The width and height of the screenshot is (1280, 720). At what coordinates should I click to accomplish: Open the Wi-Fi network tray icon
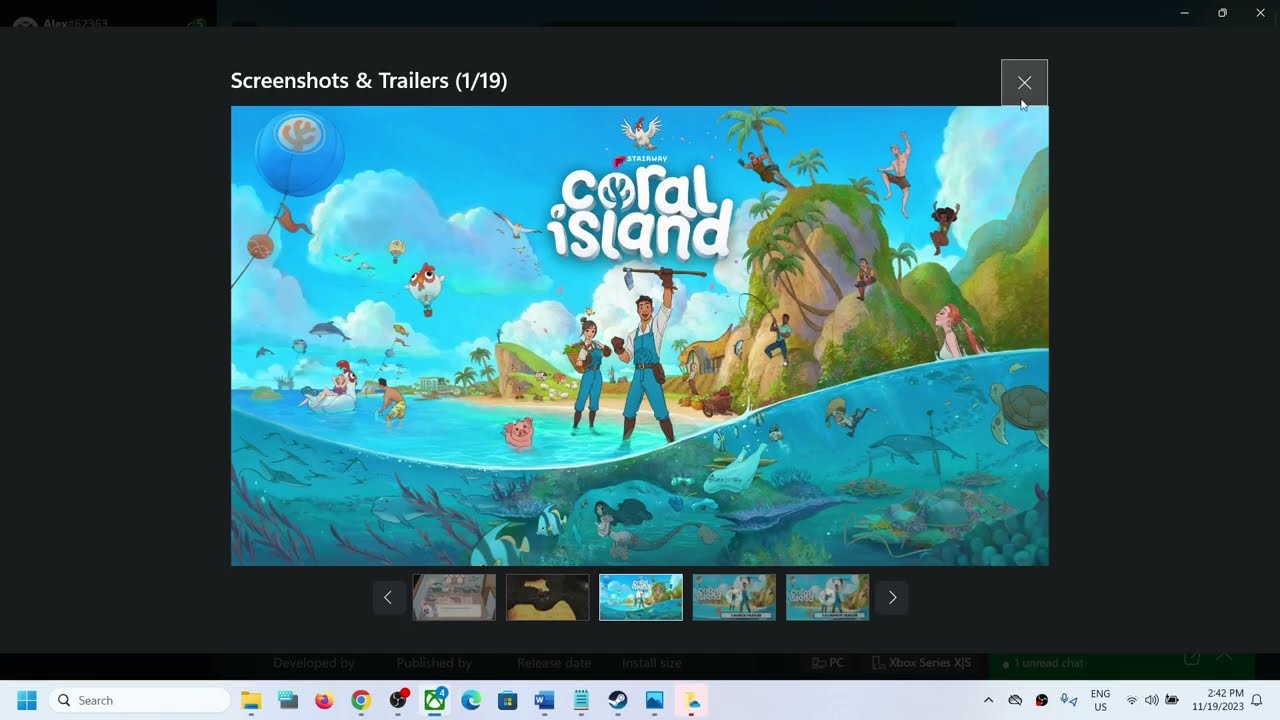click(1132, 700)
